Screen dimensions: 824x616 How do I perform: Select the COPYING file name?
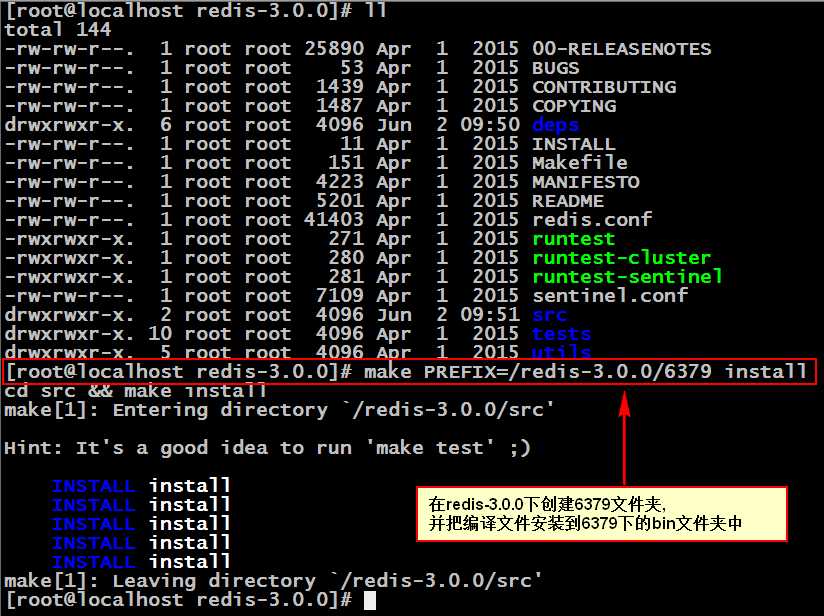(574, 106)
